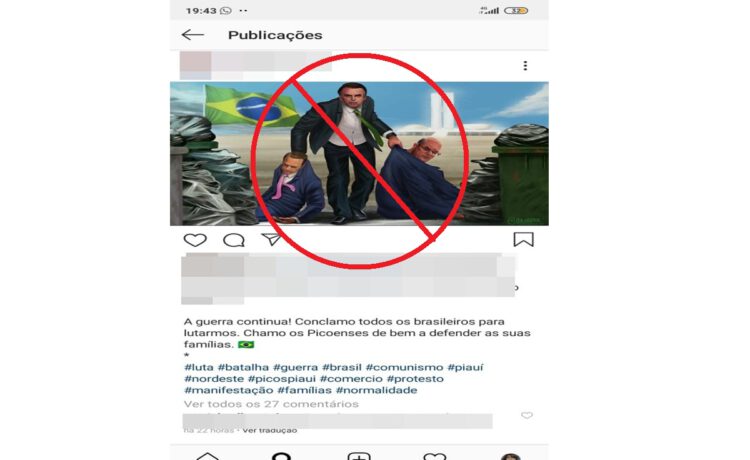Open comments via speech bubble icon
Viewport: 750px width, 460px height.
(234, 240)
